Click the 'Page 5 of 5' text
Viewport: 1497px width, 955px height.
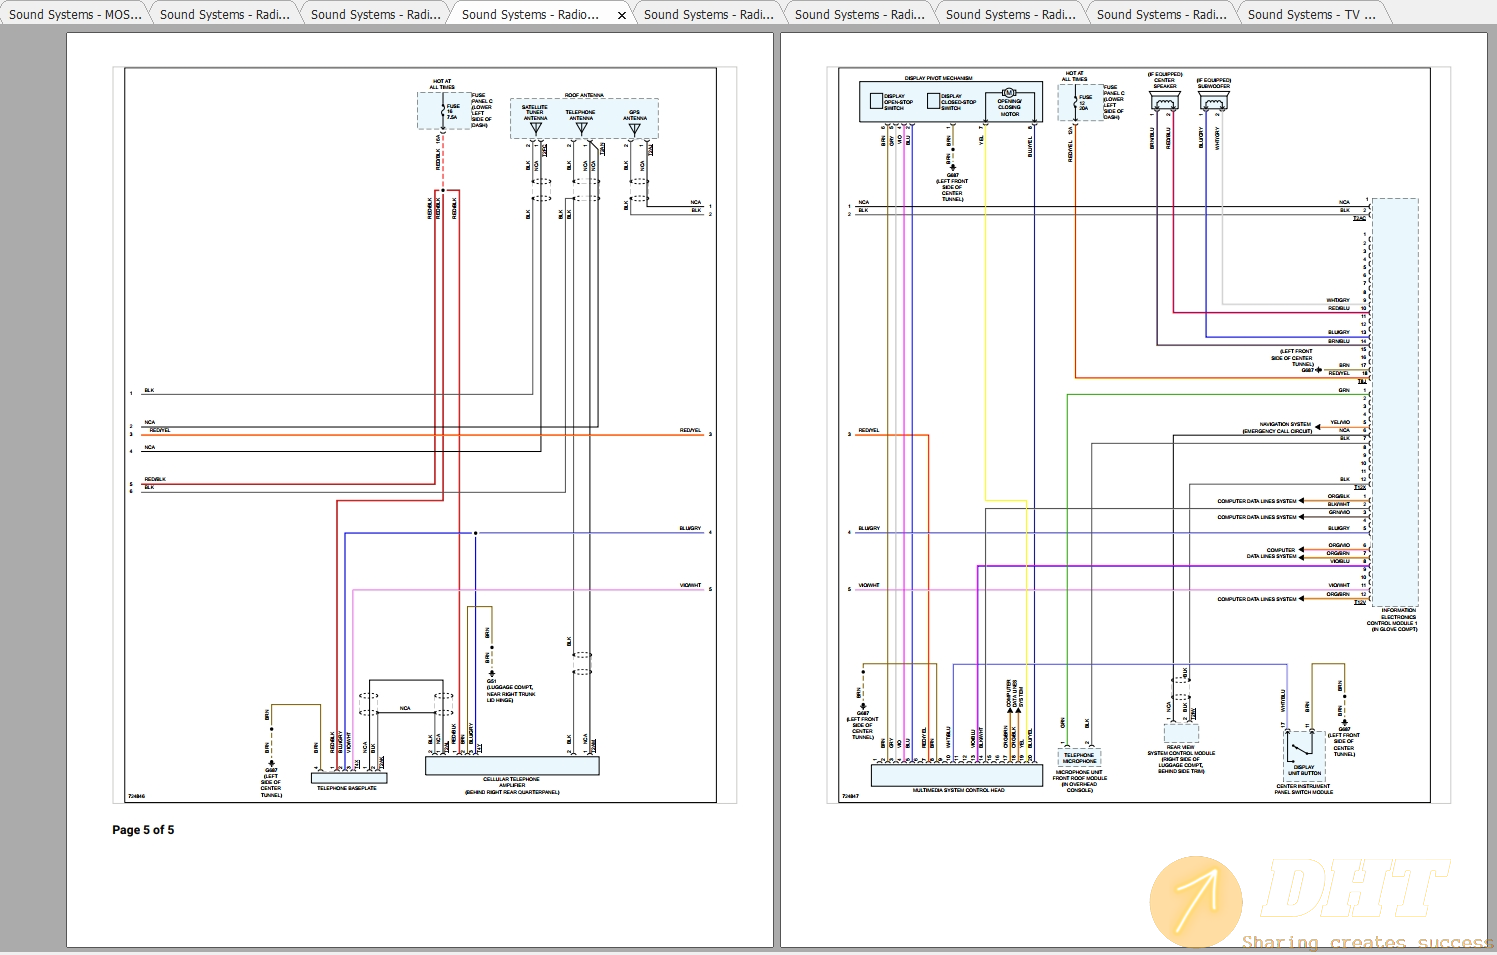click(x=143, y=830)
